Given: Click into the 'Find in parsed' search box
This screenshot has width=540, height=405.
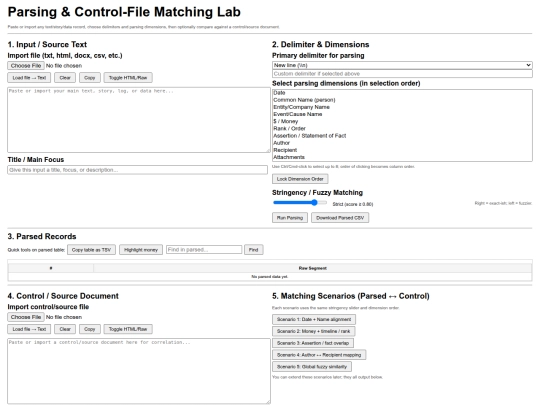Looking at the screenshot, I should (x=204, y=250).
